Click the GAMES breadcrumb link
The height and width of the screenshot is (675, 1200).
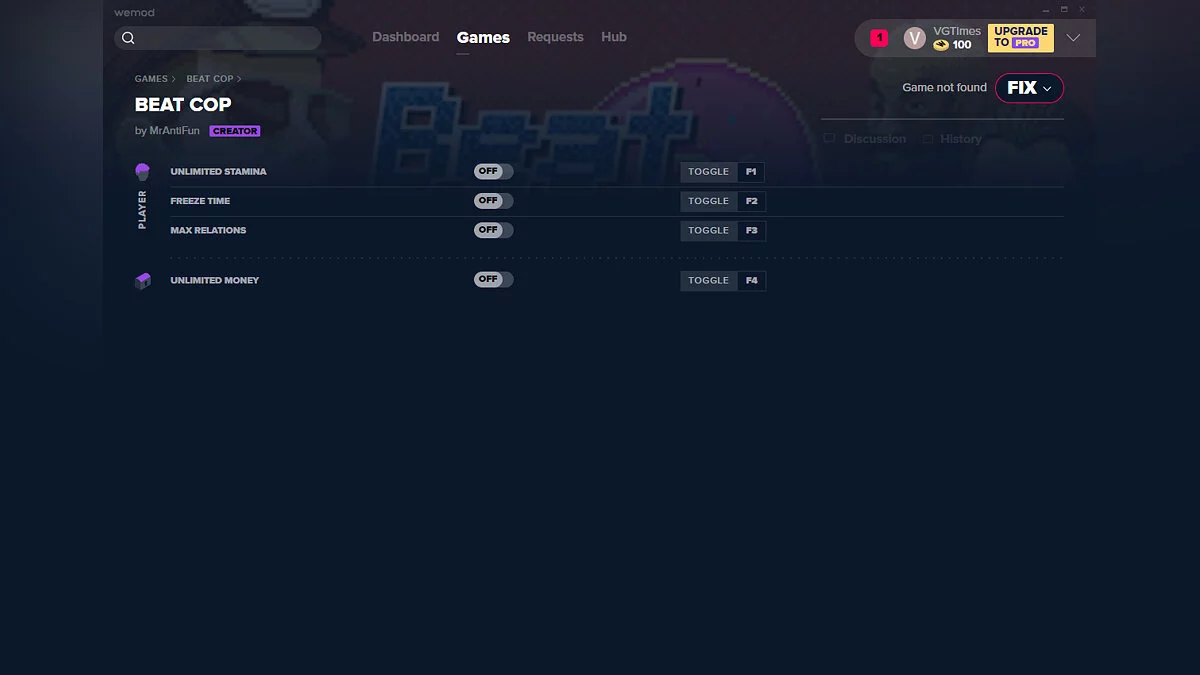coord(151,79)
